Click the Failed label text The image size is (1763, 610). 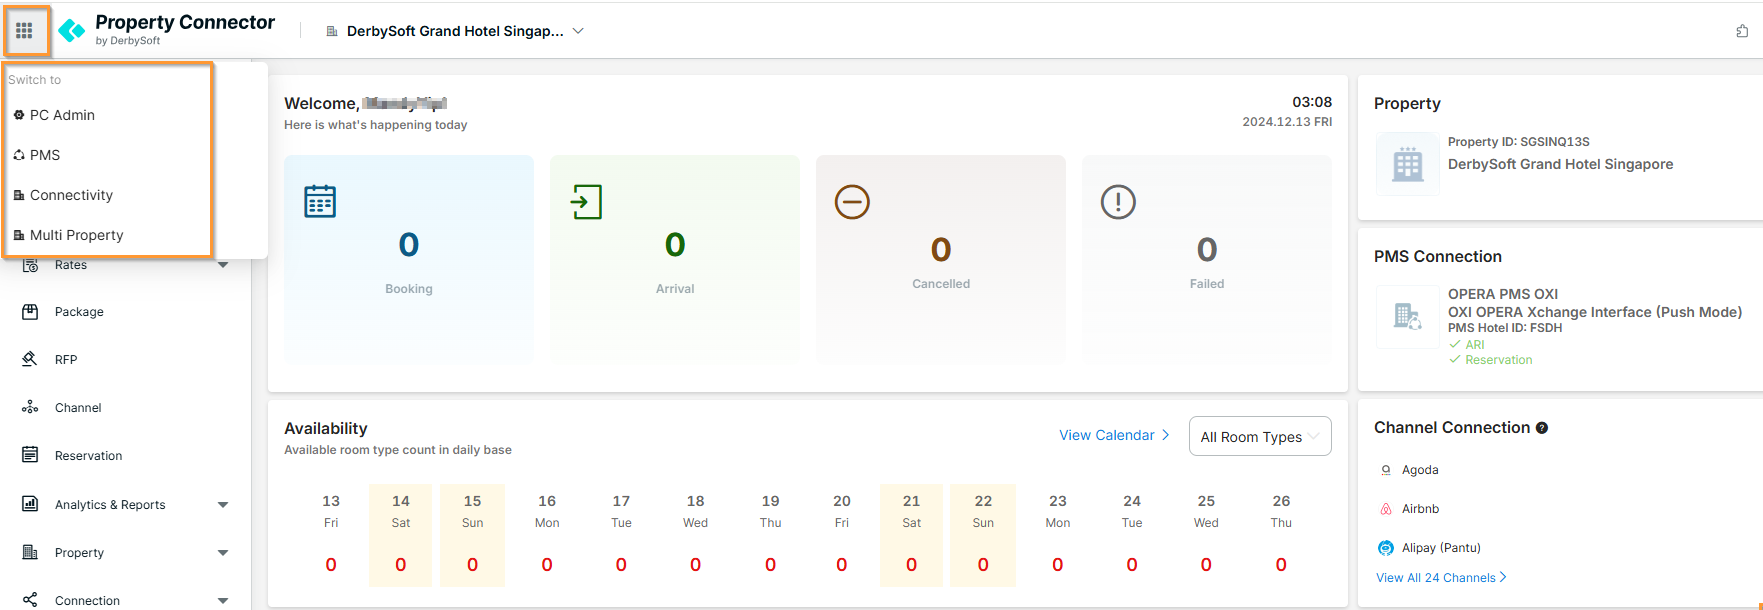click(x=1207, y=284)
